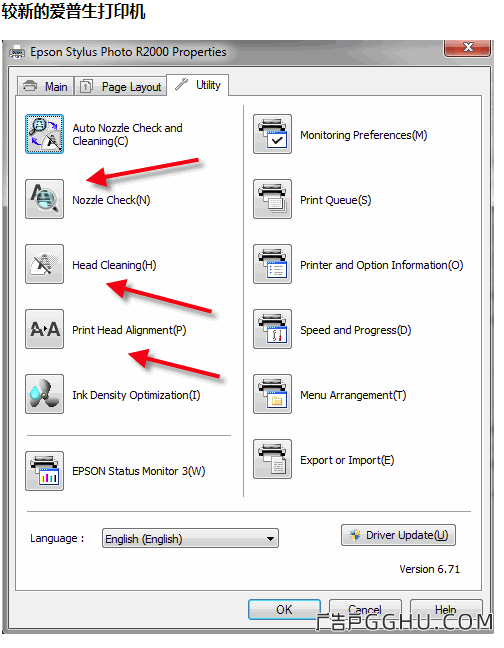Click the Speed and Progress icon
The width and height of the screenshot is (504, 648).
[272, 329]
